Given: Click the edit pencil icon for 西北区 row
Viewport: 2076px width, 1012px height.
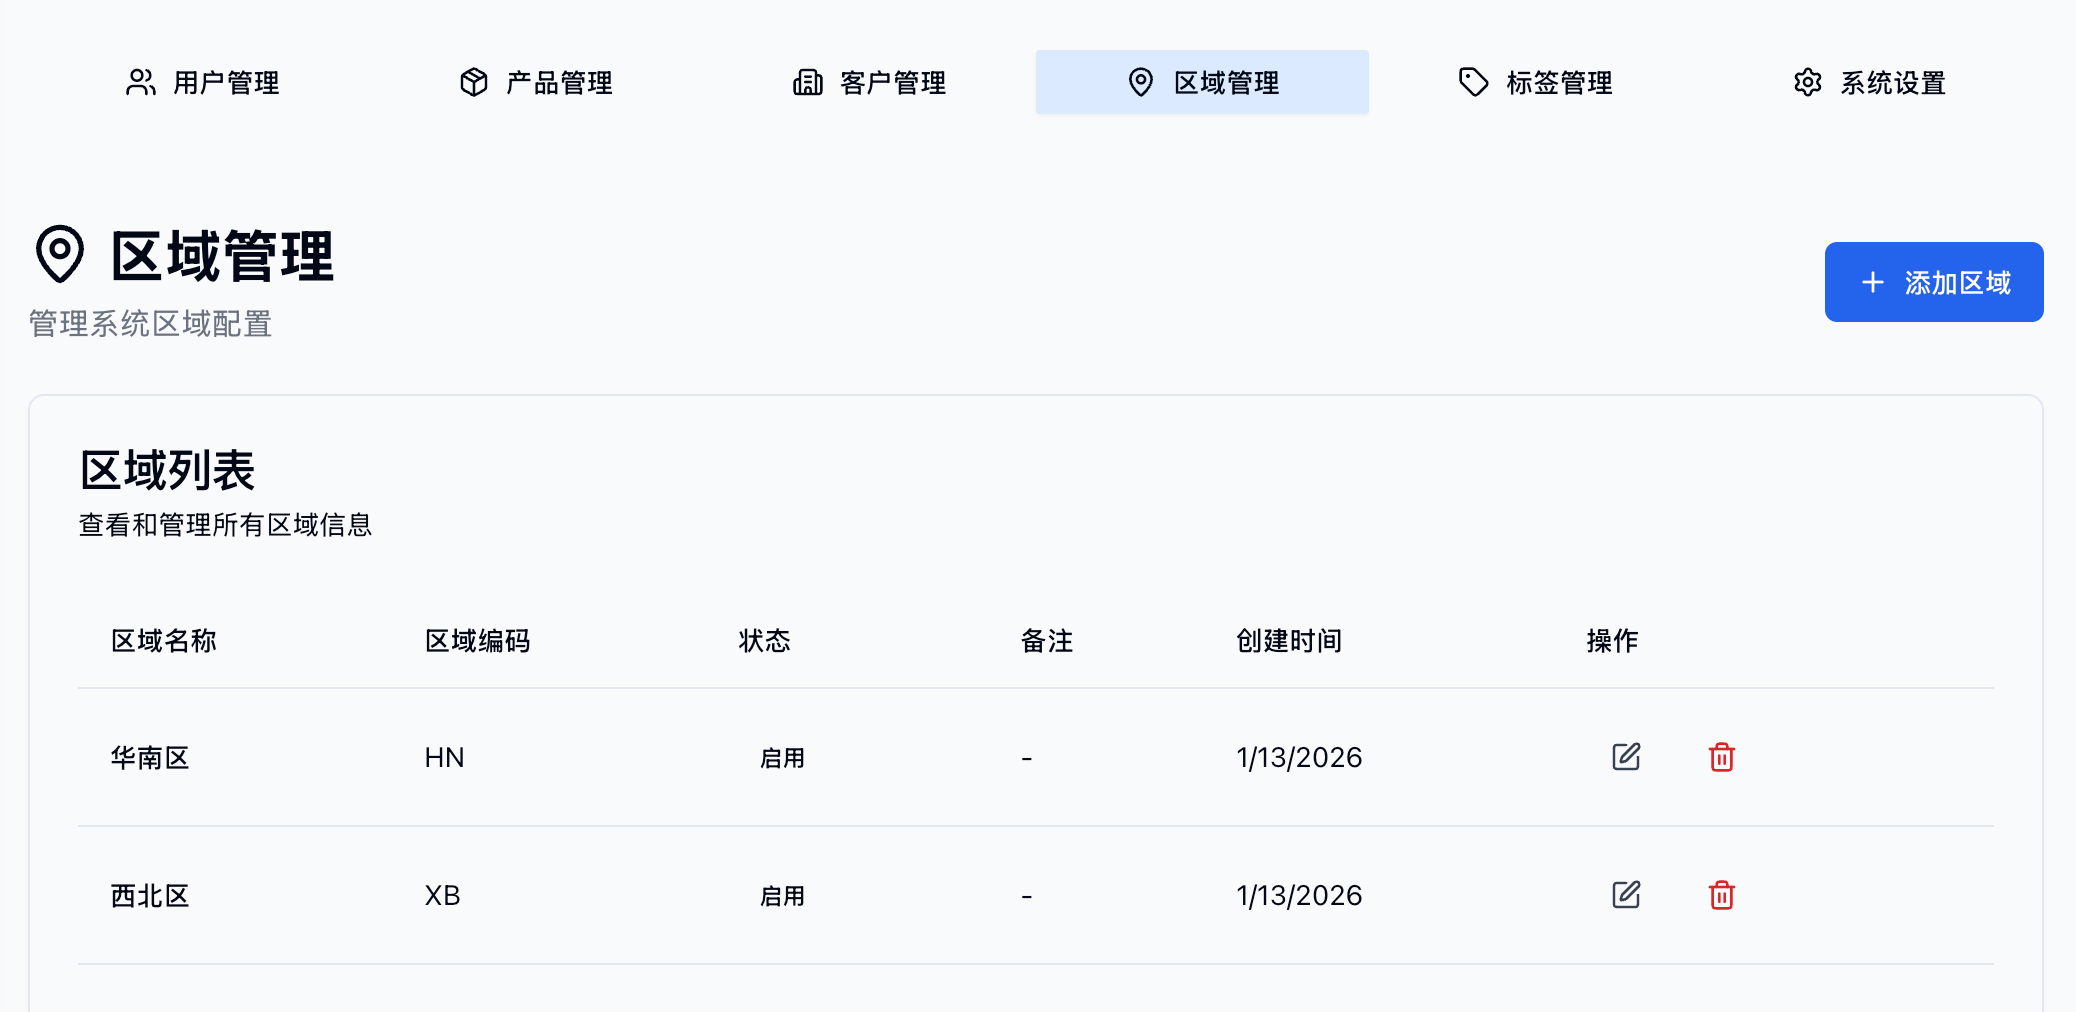Looking at the screenshot, I should tap(1625, 896).
